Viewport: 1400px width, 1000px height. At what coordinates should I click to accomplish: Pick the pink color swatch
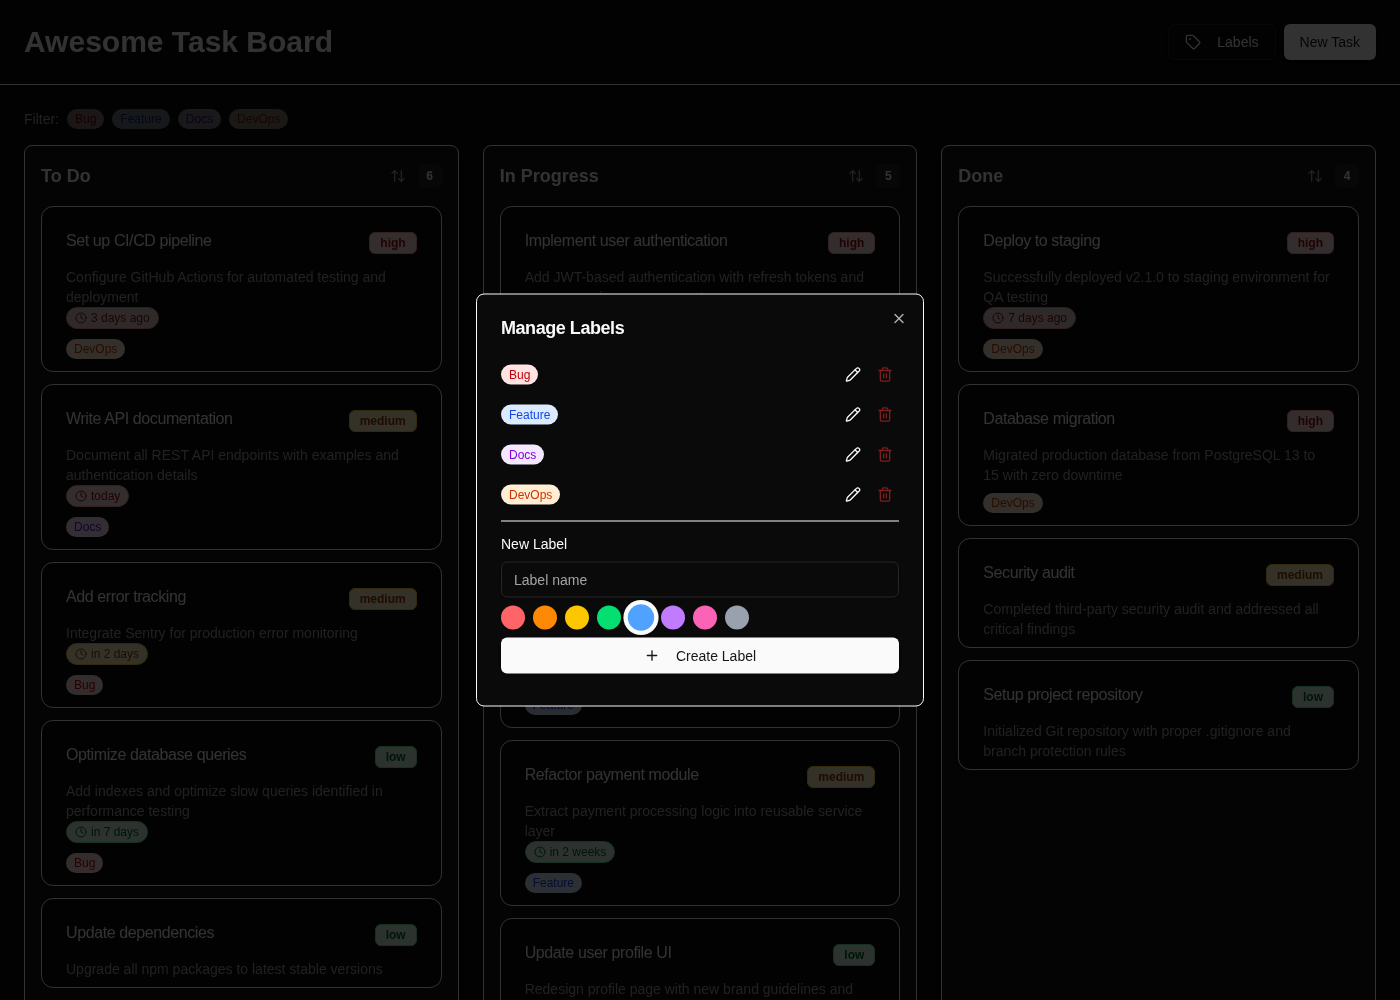[x=705, y=618]
